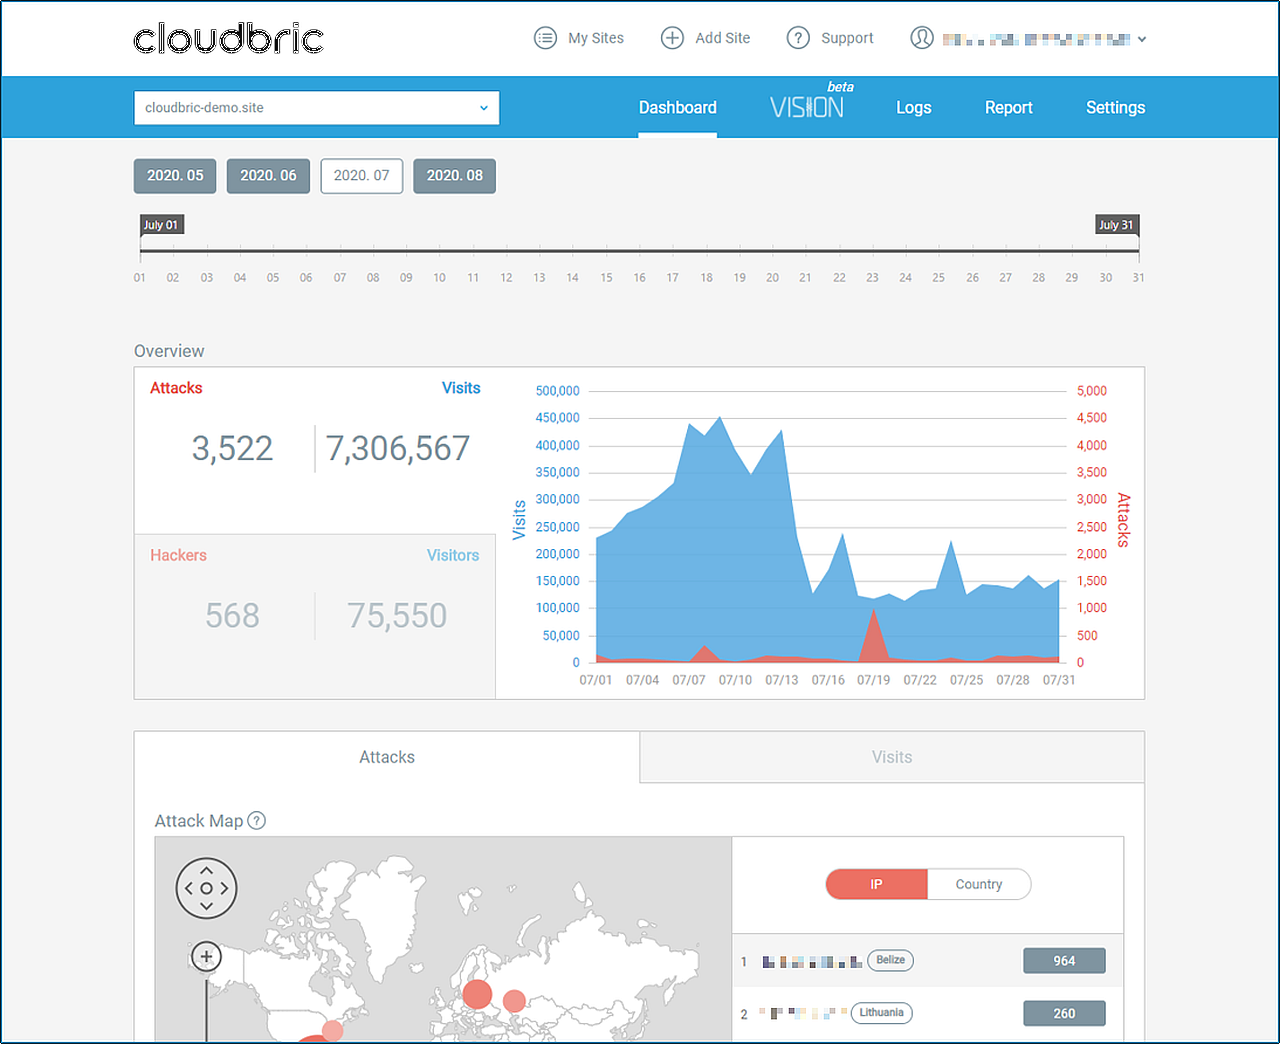Zoom in the attack map
Screen dimensions: 1280x1044
tap(206, 957)
